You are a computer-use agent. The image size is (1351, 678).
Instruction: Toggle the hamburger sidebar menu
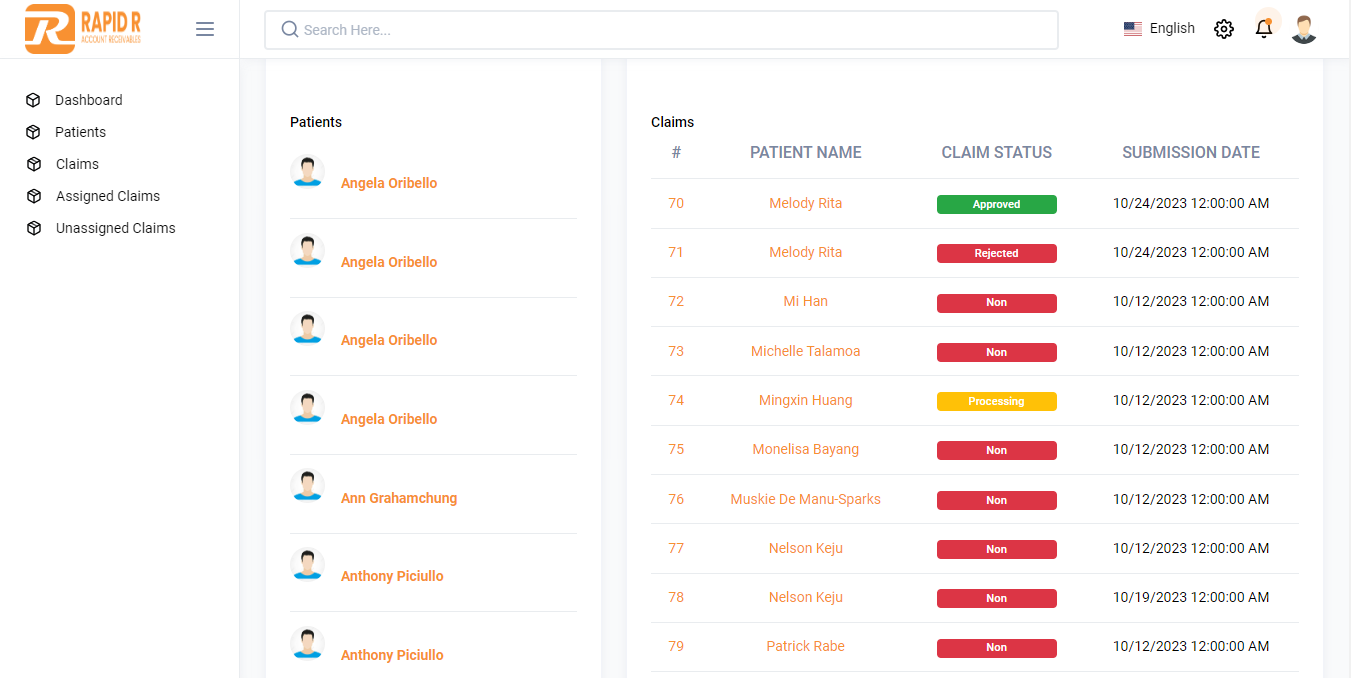coord(205,29)
